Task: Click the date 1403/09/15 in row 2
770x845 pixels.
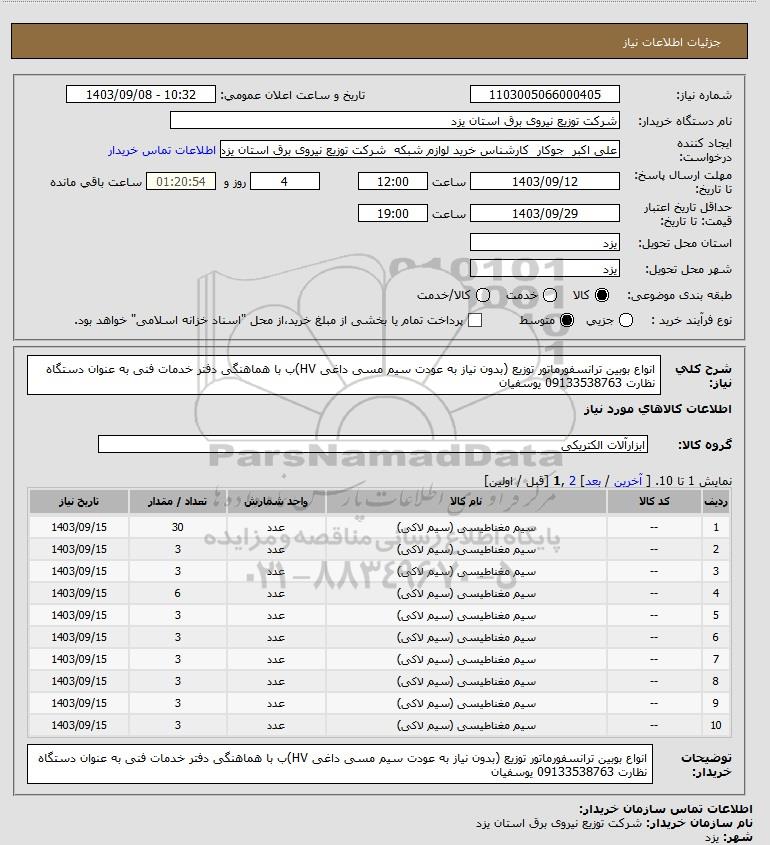Action: [79, 549]
